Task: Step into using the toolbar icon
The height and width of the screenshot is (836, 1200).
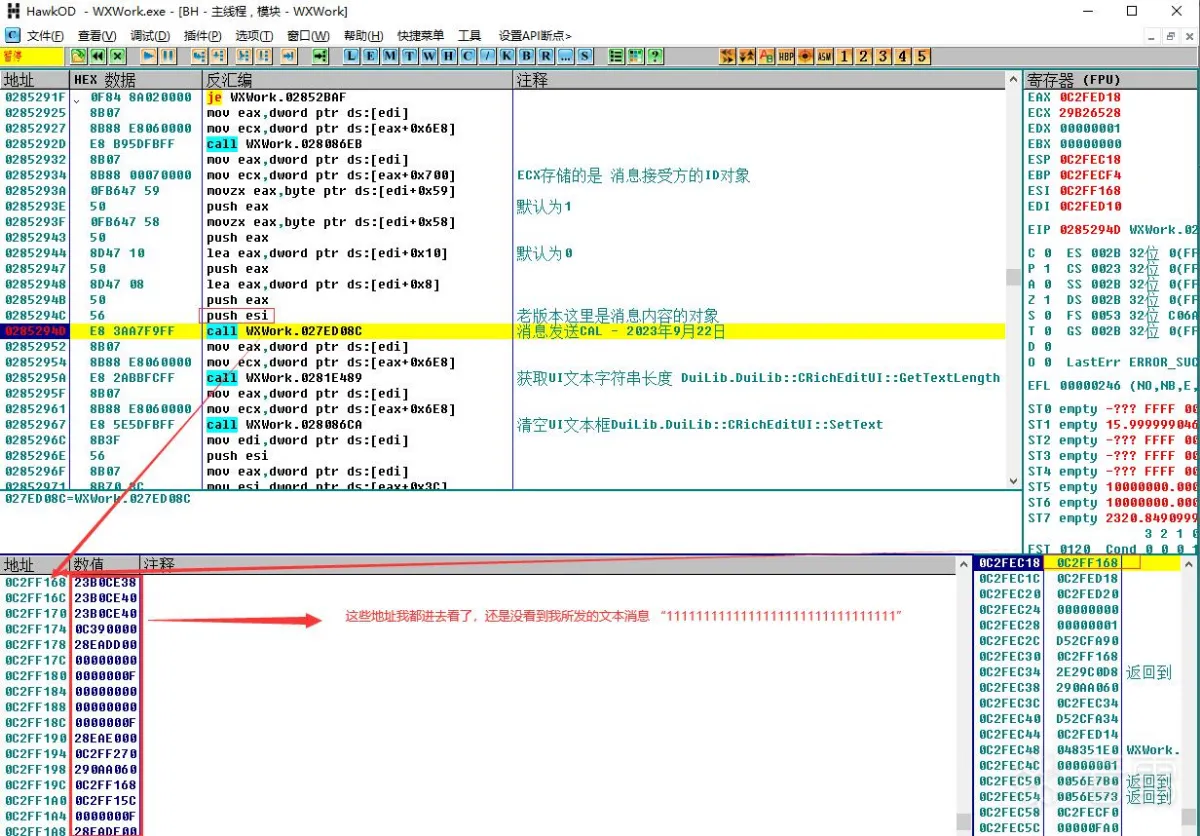Action: (199, 56)
